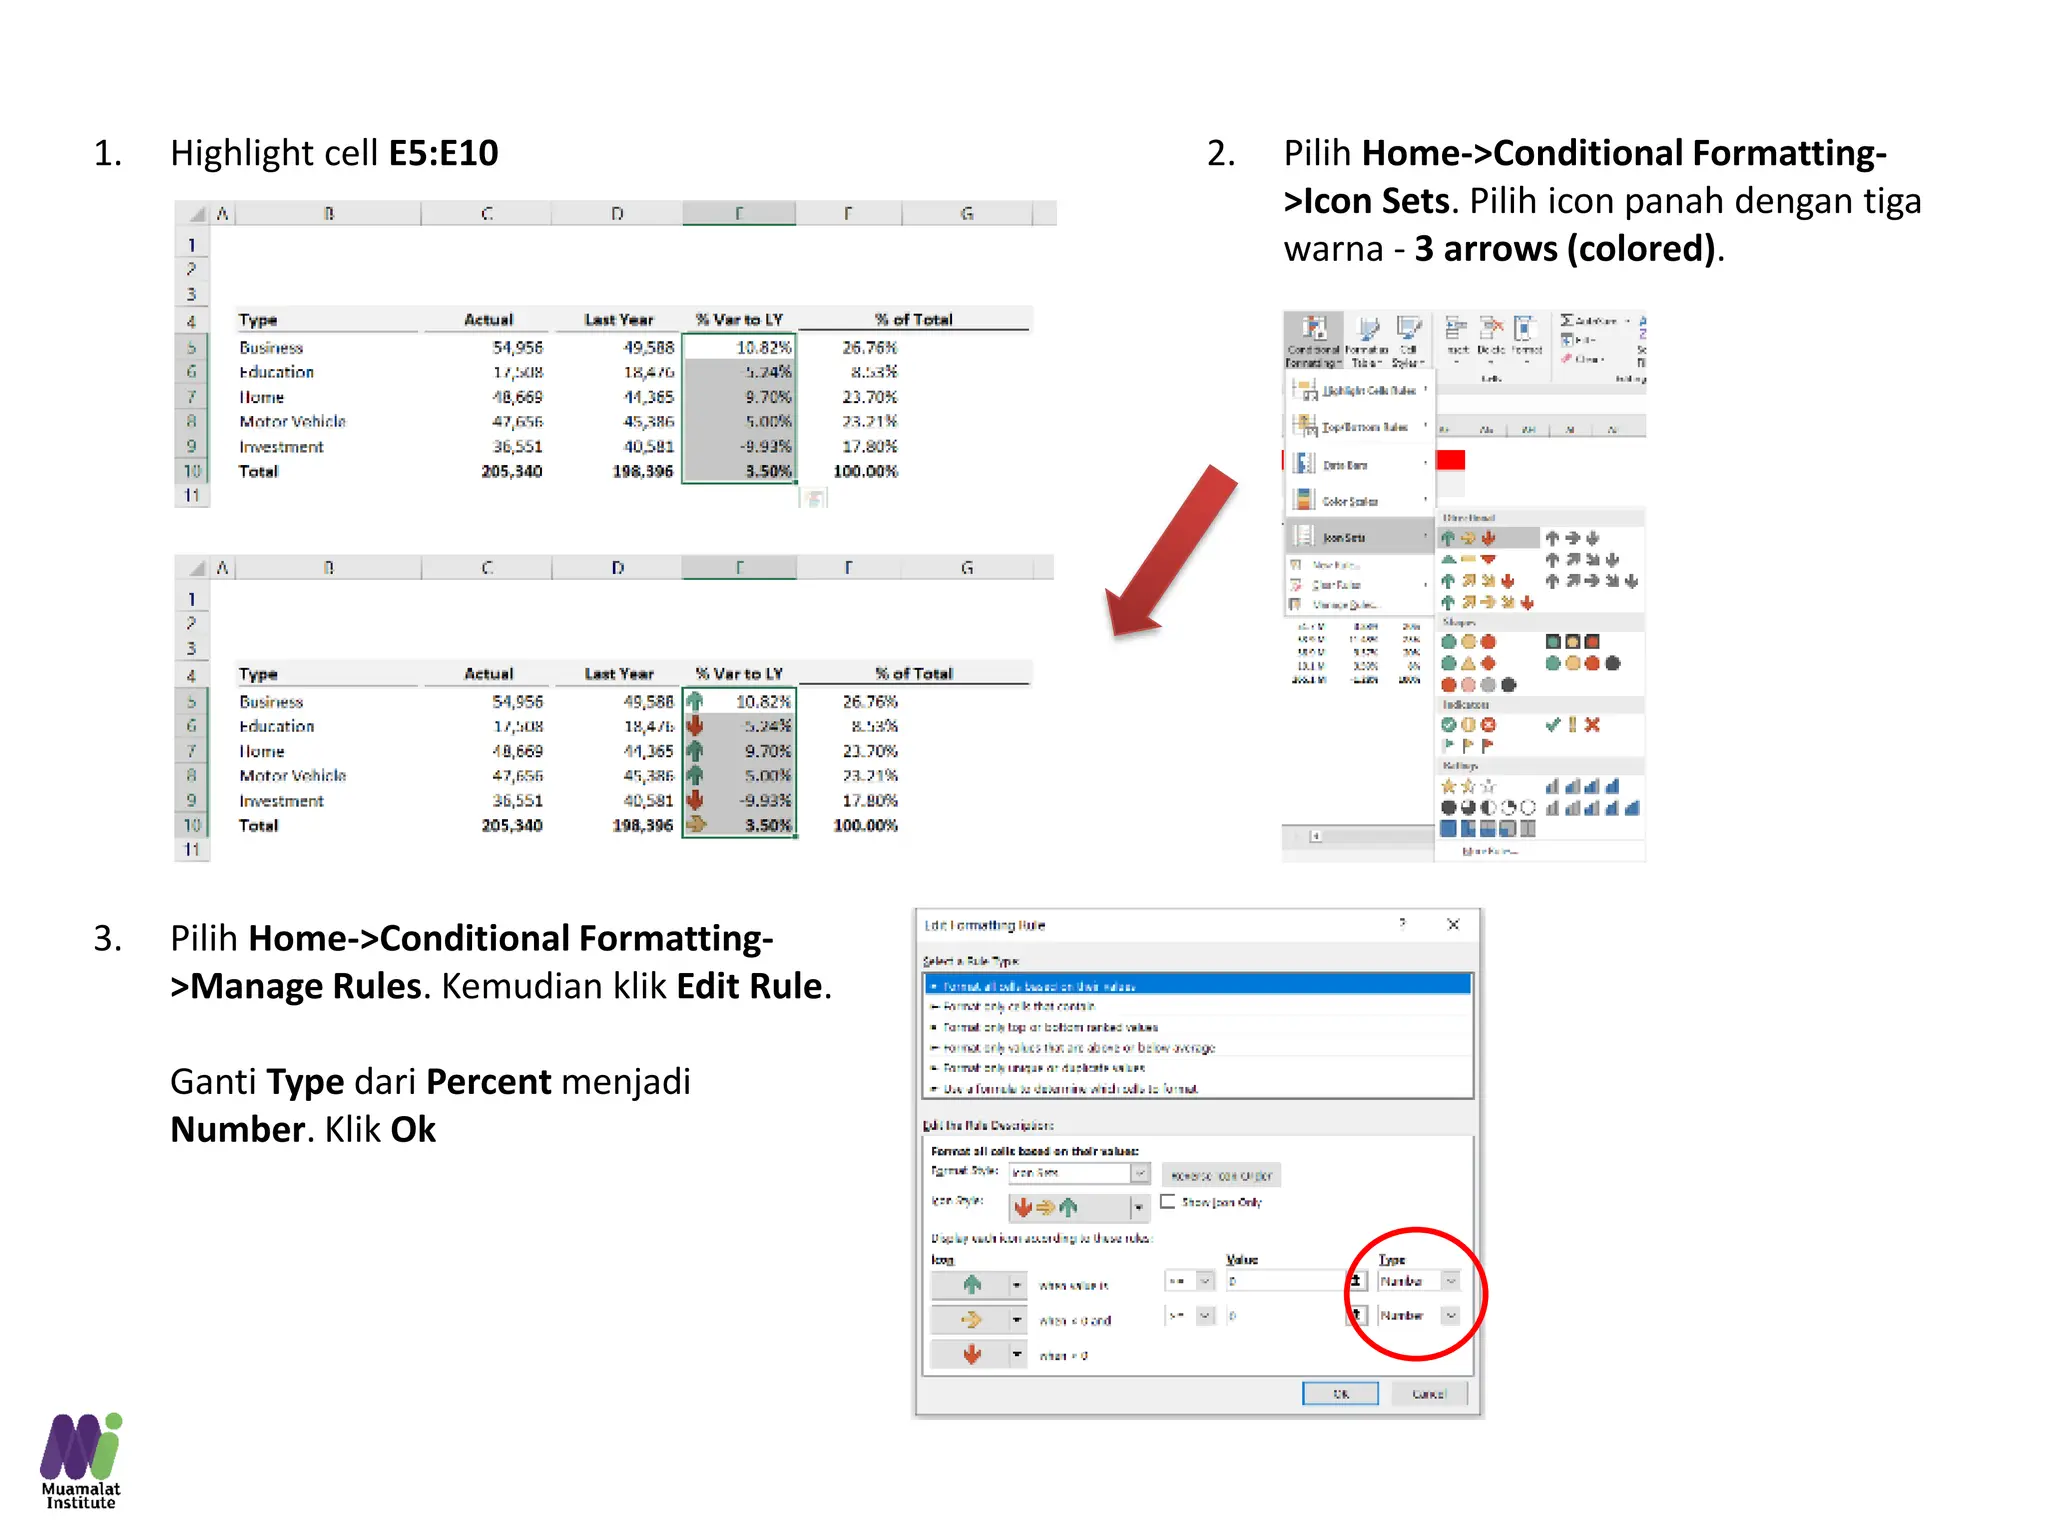The width and height of the screenshot is (2048, 1536).
Task: Click the red cell swatch beside Data Bars
Action: (x=1450, y=460)
